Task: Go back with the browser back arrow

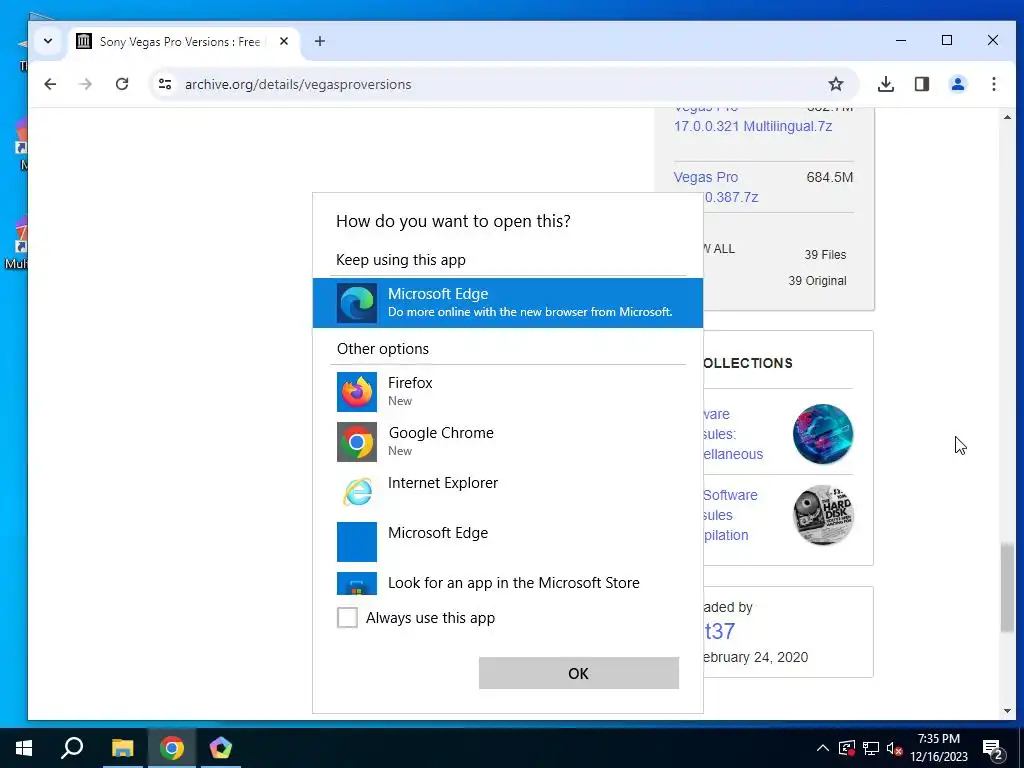Action: click(50, 84)
